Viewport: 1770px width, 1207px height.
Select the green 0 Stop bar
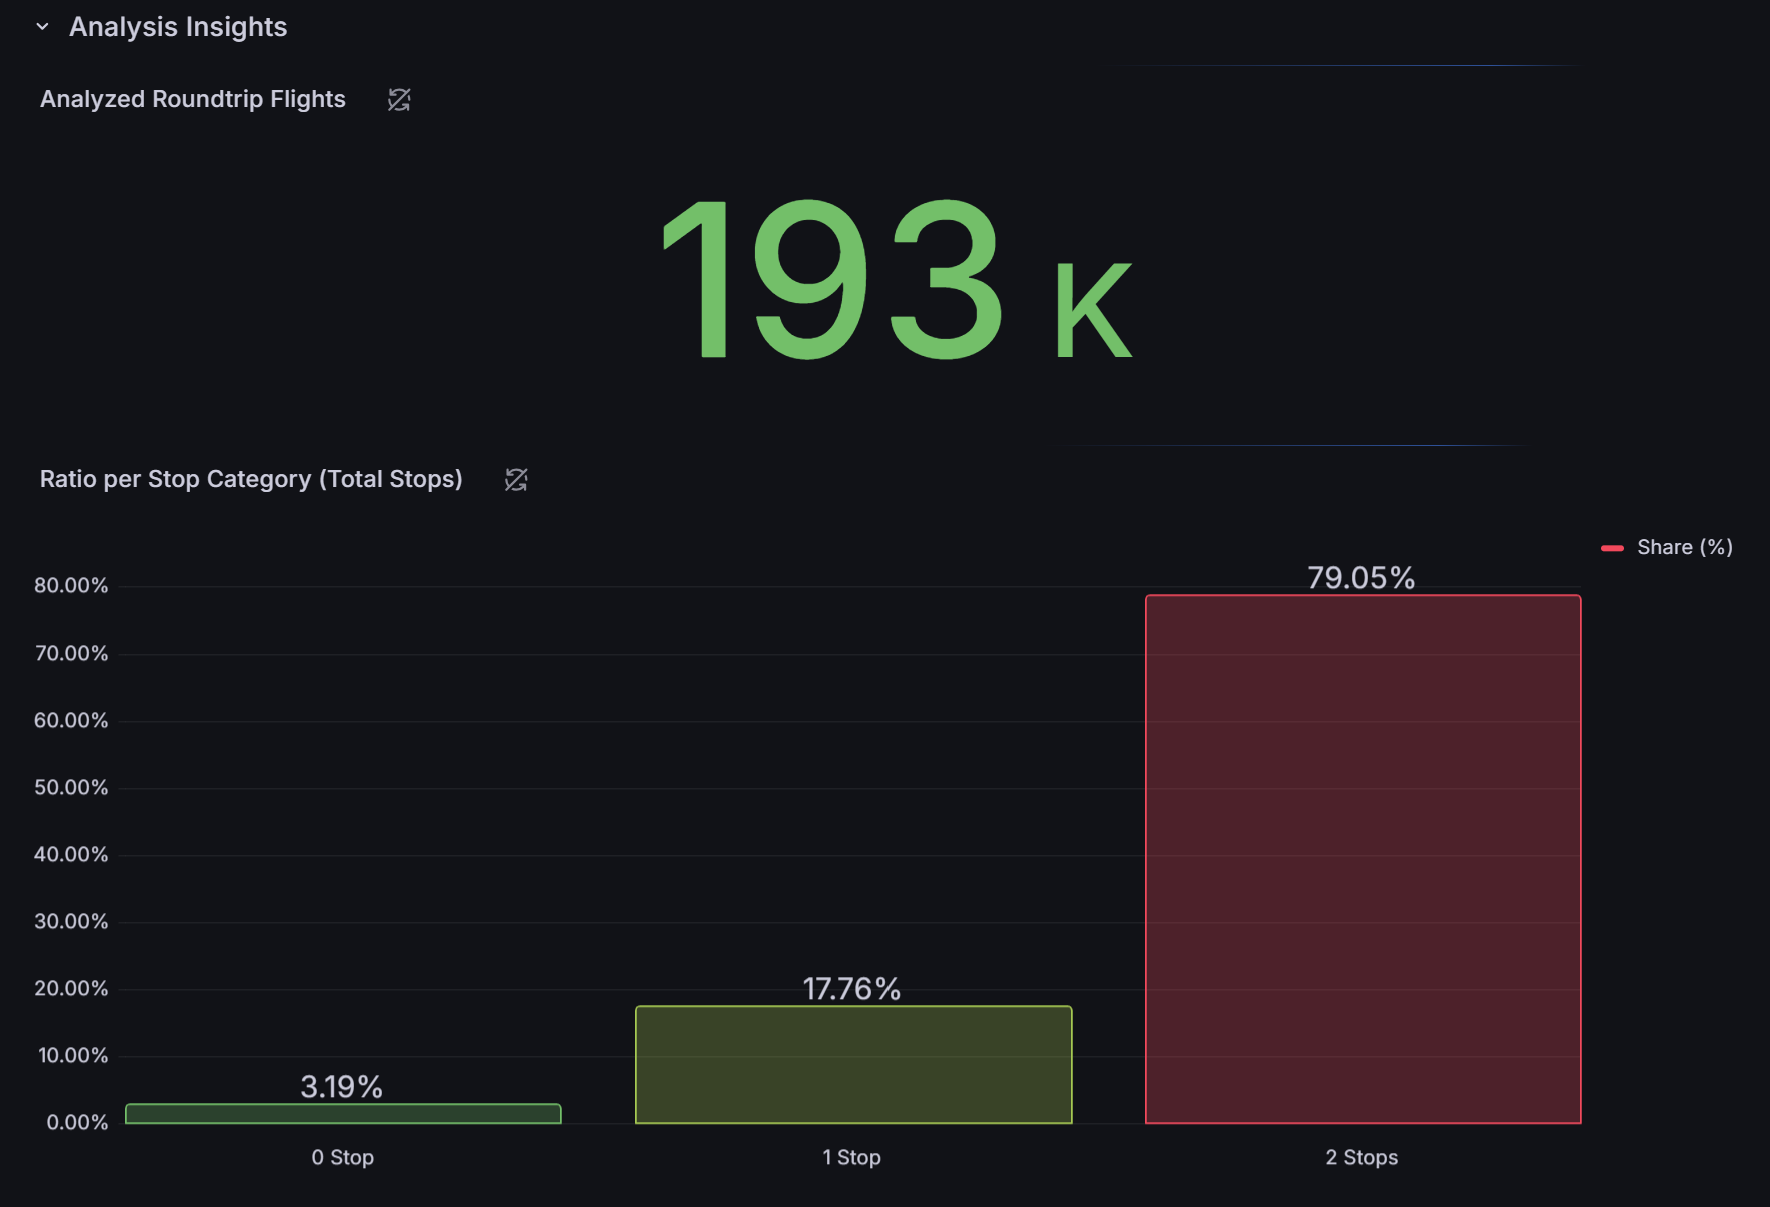point(343,1114)
